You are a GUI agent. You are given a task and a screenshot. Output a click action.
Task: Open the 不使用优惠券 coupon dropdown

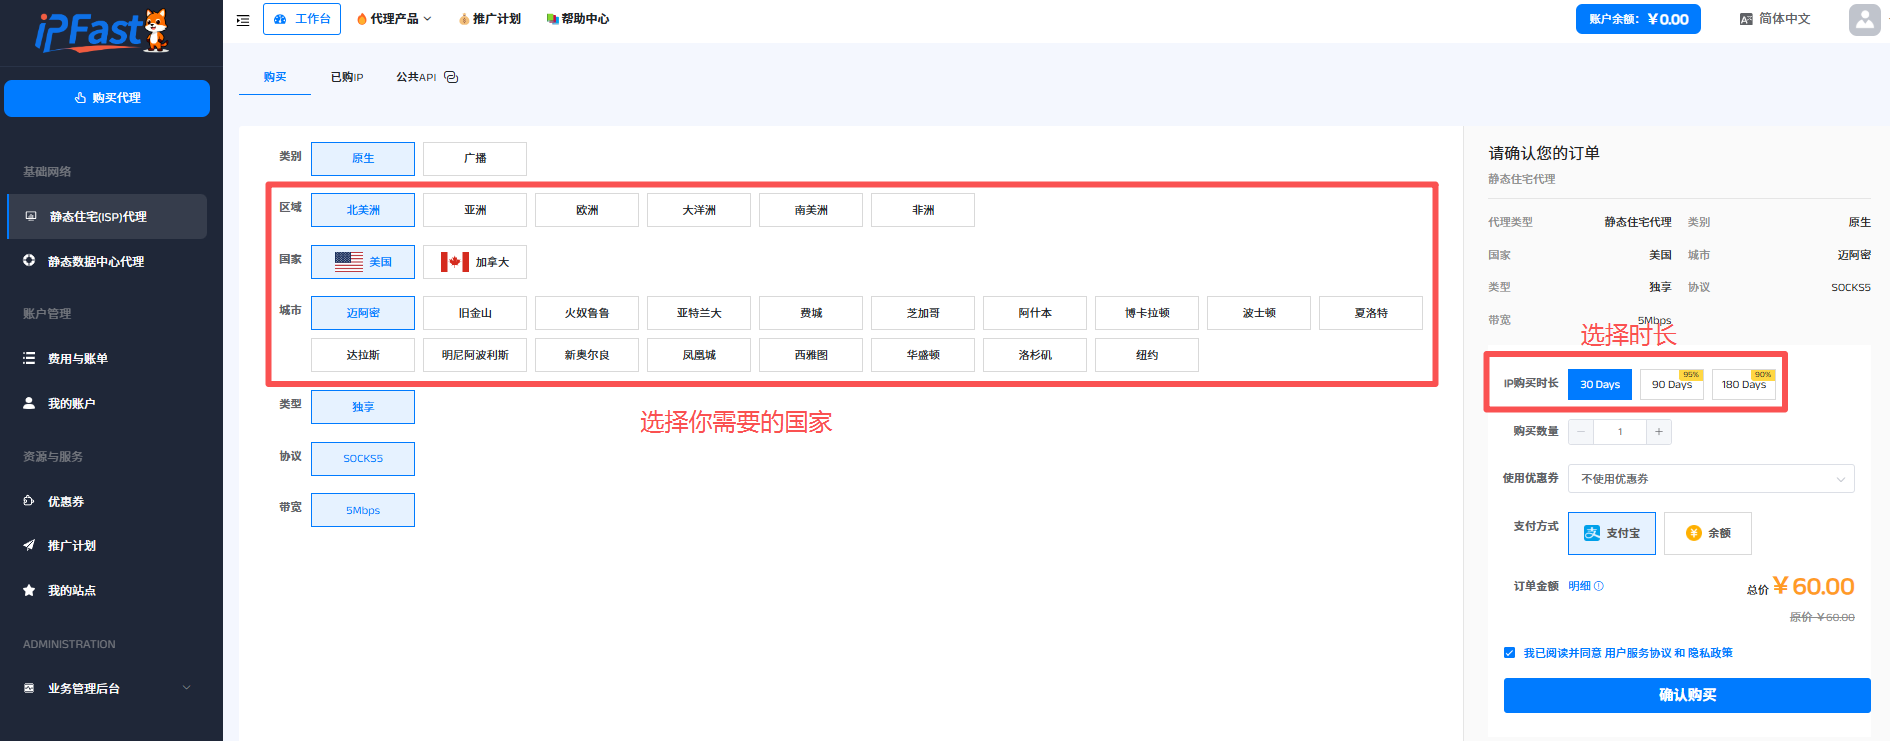(x=1710, y=479)
